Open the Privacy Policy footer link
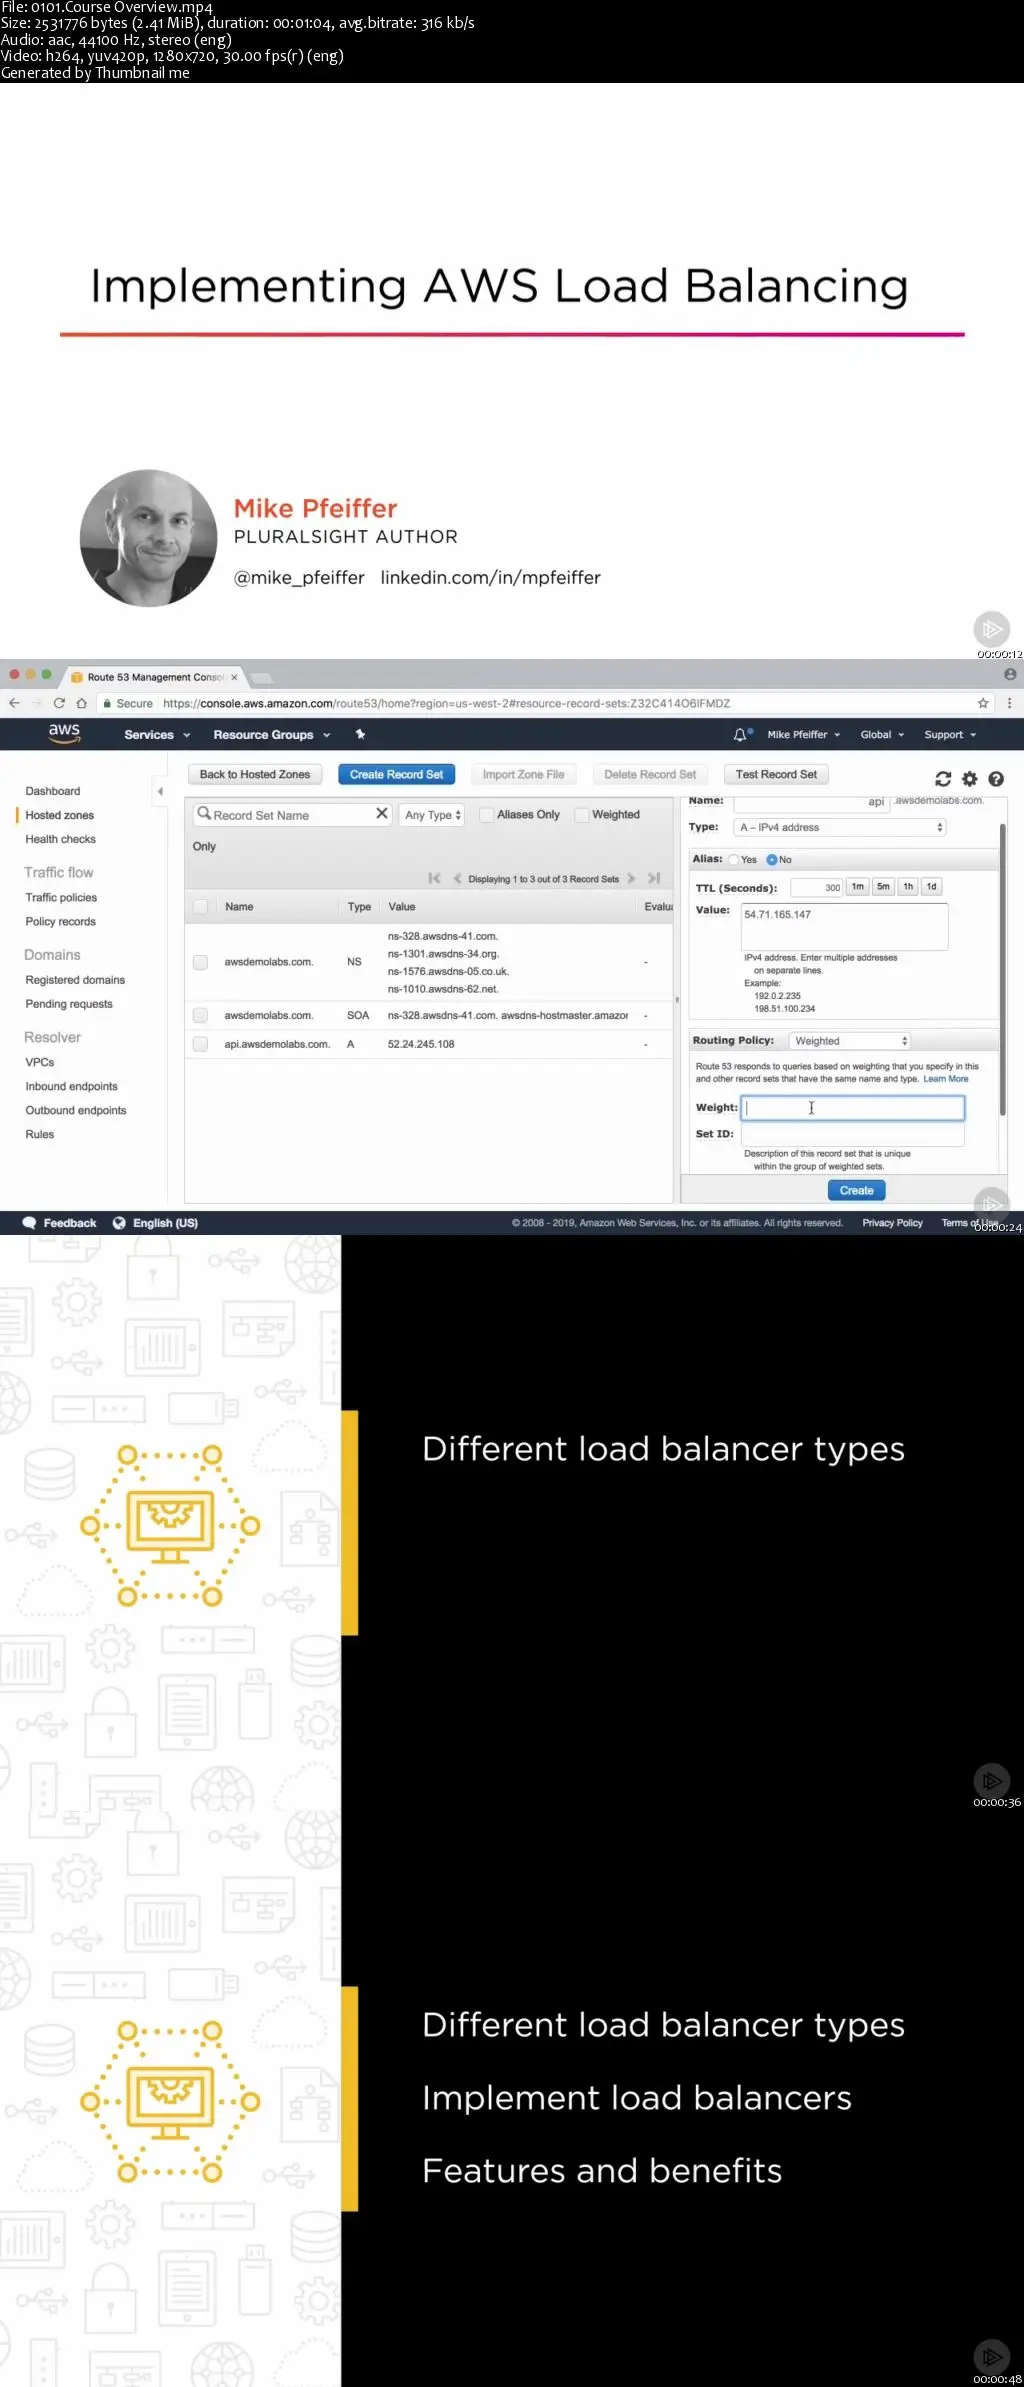Viewport: 1024px width, 2387px height. [893, 1223]
